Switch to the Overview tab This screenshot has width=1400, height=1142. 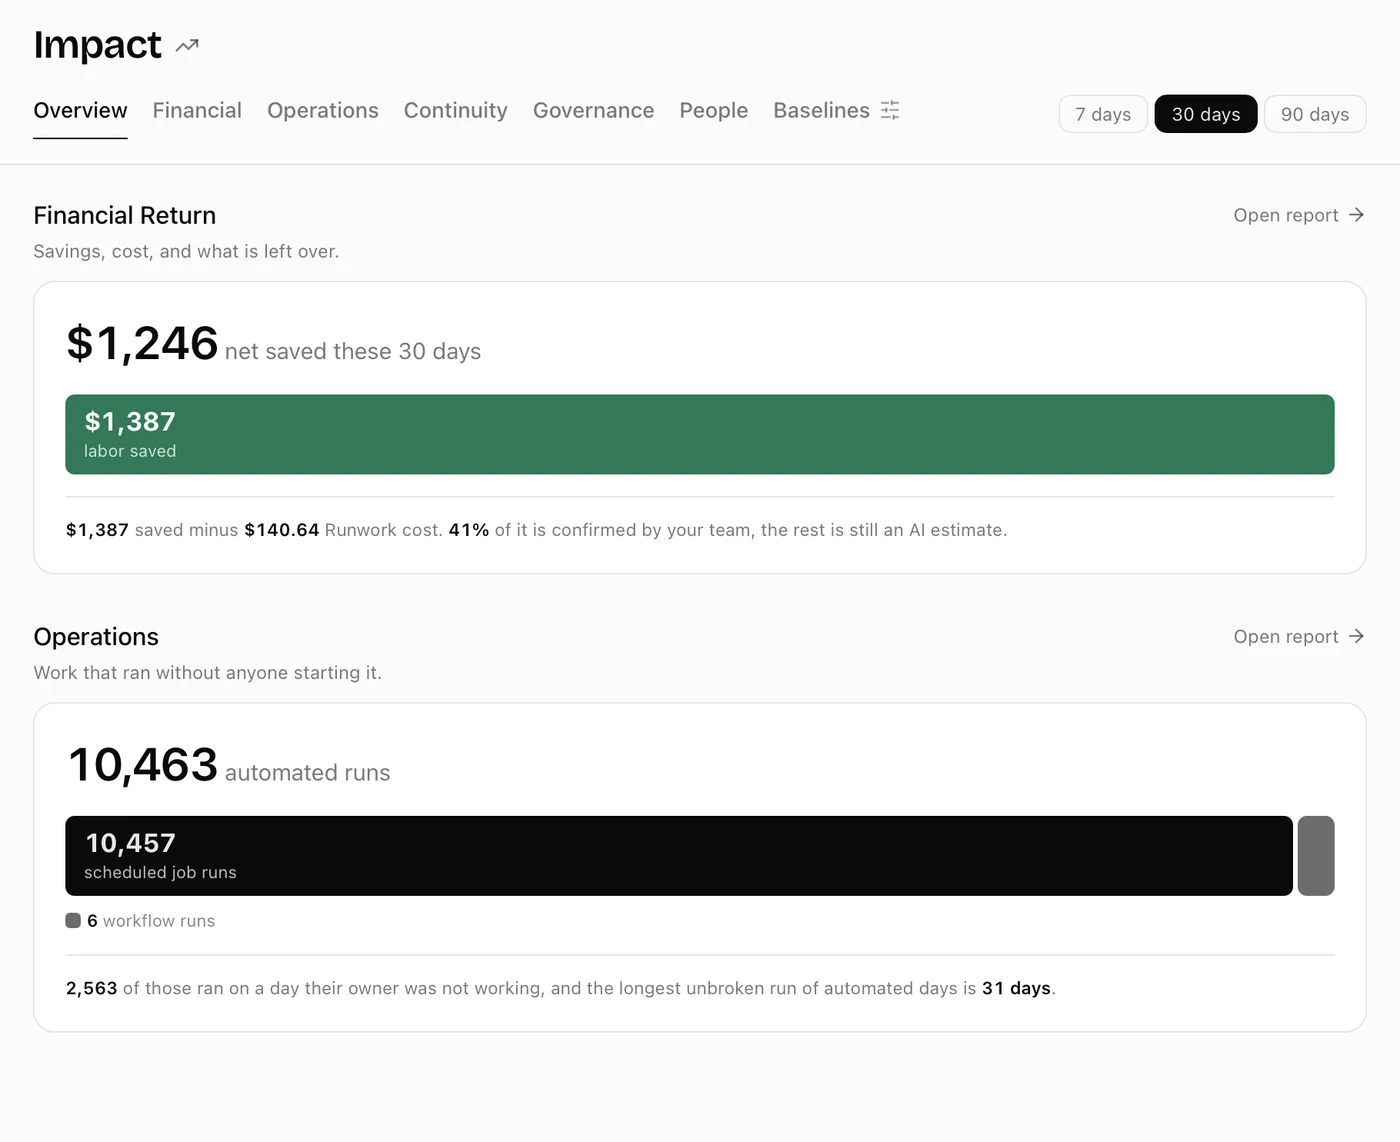point(80,110)
